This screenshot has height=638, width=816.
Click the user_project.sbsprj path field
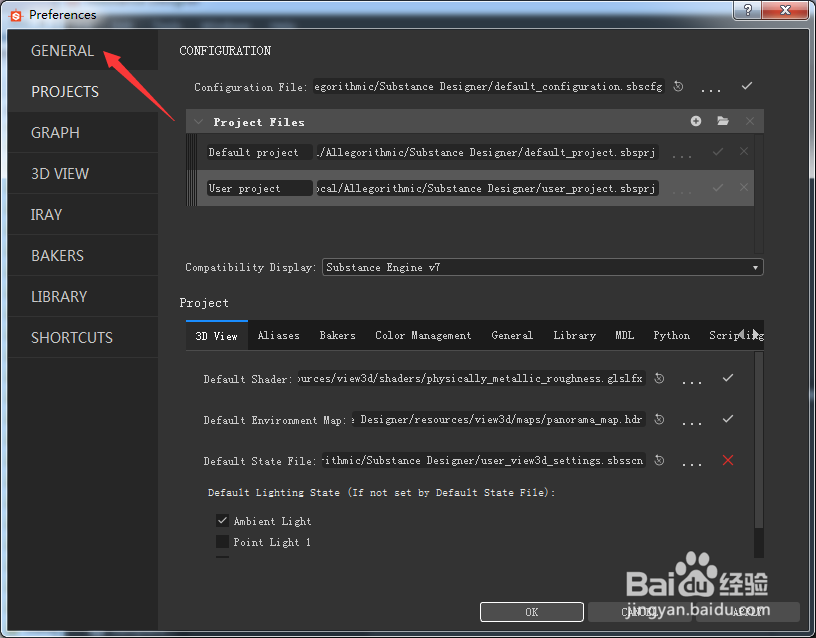(x=488, y=188)
